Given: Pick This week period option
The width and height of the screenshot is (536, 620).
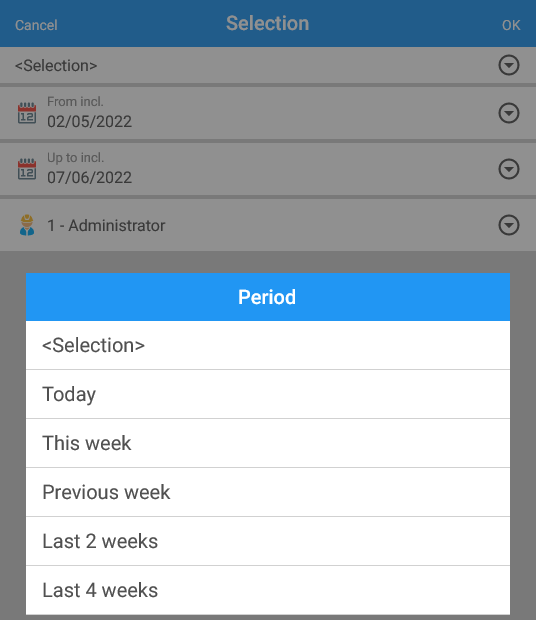Looking at the screenshot, I should click(x=268, y=443).
